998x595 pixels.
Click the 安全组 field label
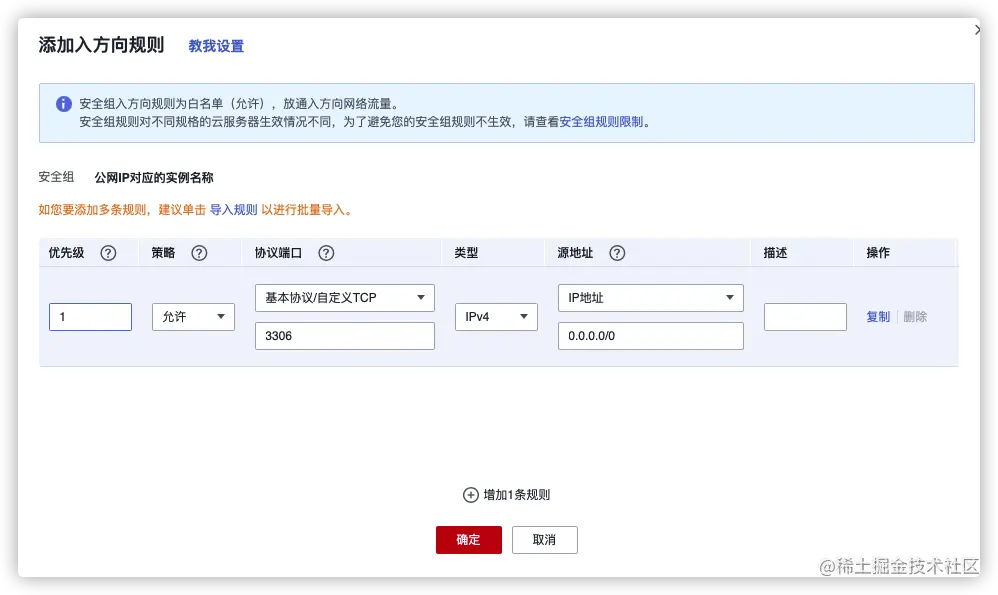point(56,178)
